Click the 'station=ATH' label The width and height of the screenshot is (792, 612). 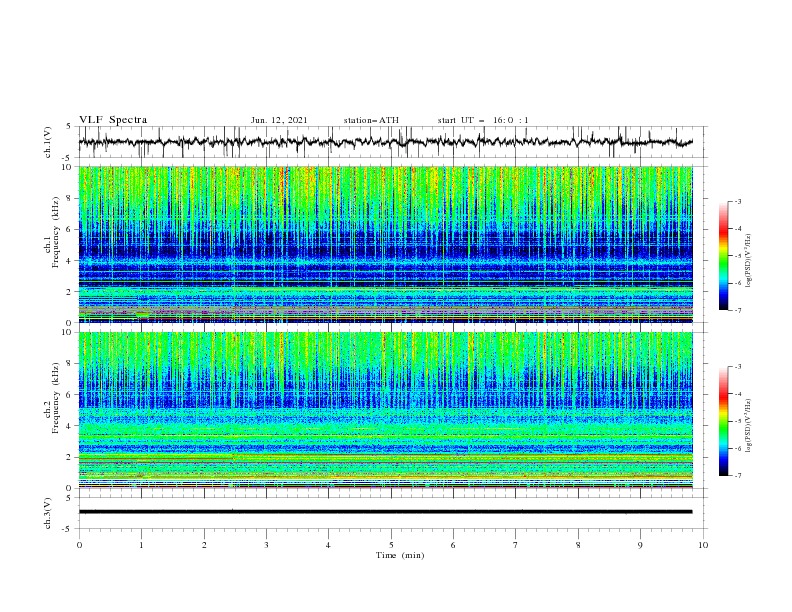[x=371, y=120]
